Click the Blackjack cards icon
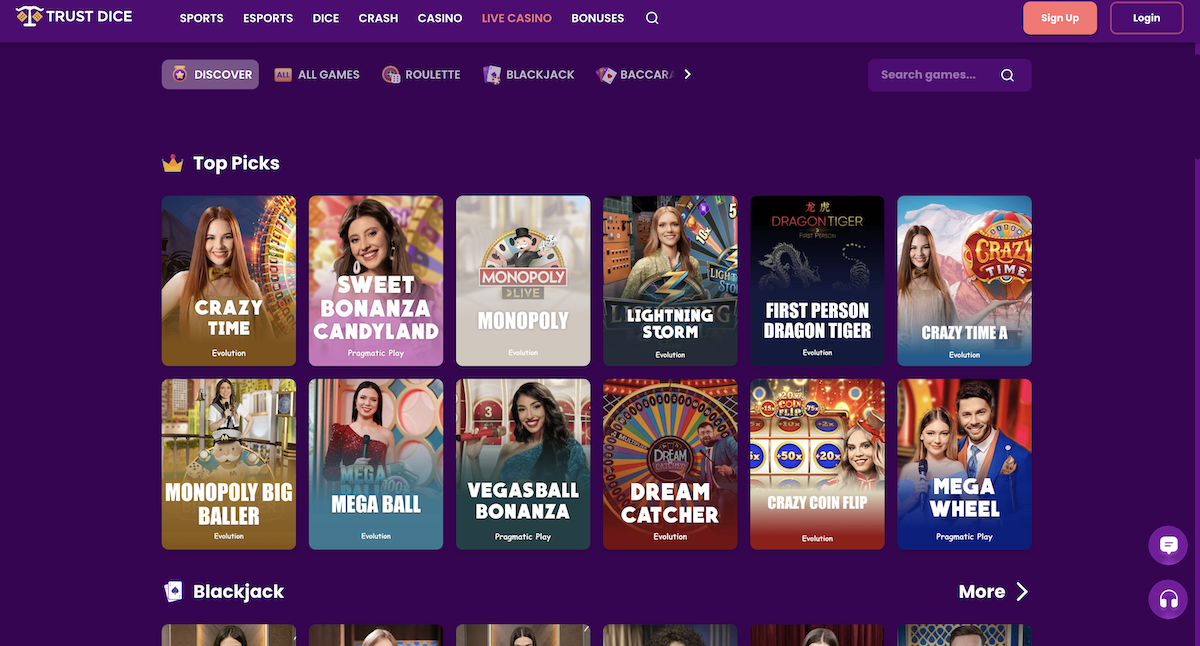 (492, 75)
